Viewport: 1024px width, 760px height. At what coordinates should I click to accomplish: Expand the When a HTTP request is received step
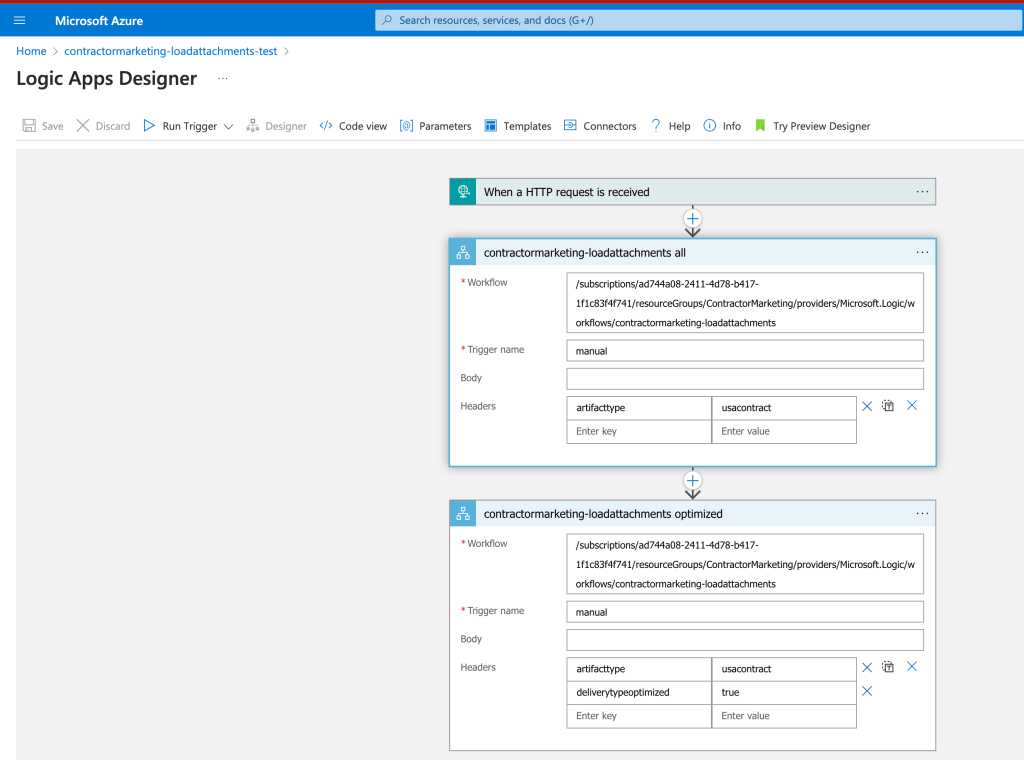(692, 192)
